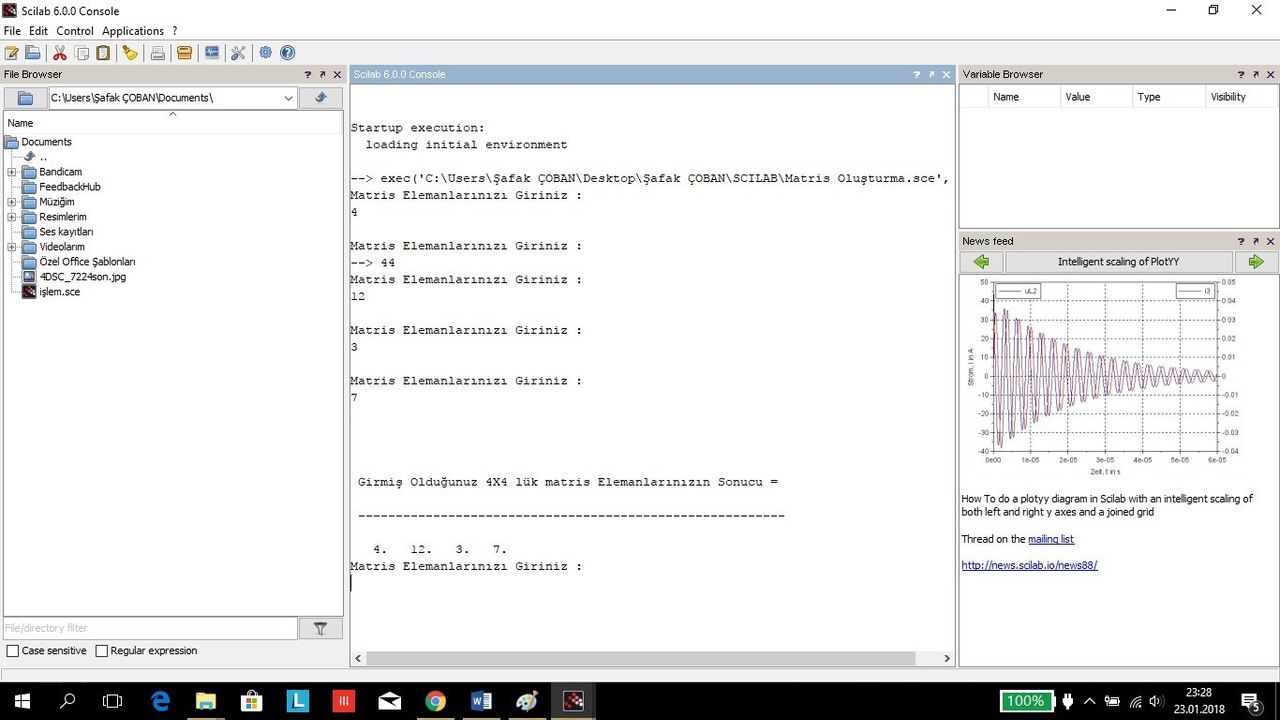Screen dimensions: 1280x720
Task: Close the File Browser panel
Action: [337, 74]
